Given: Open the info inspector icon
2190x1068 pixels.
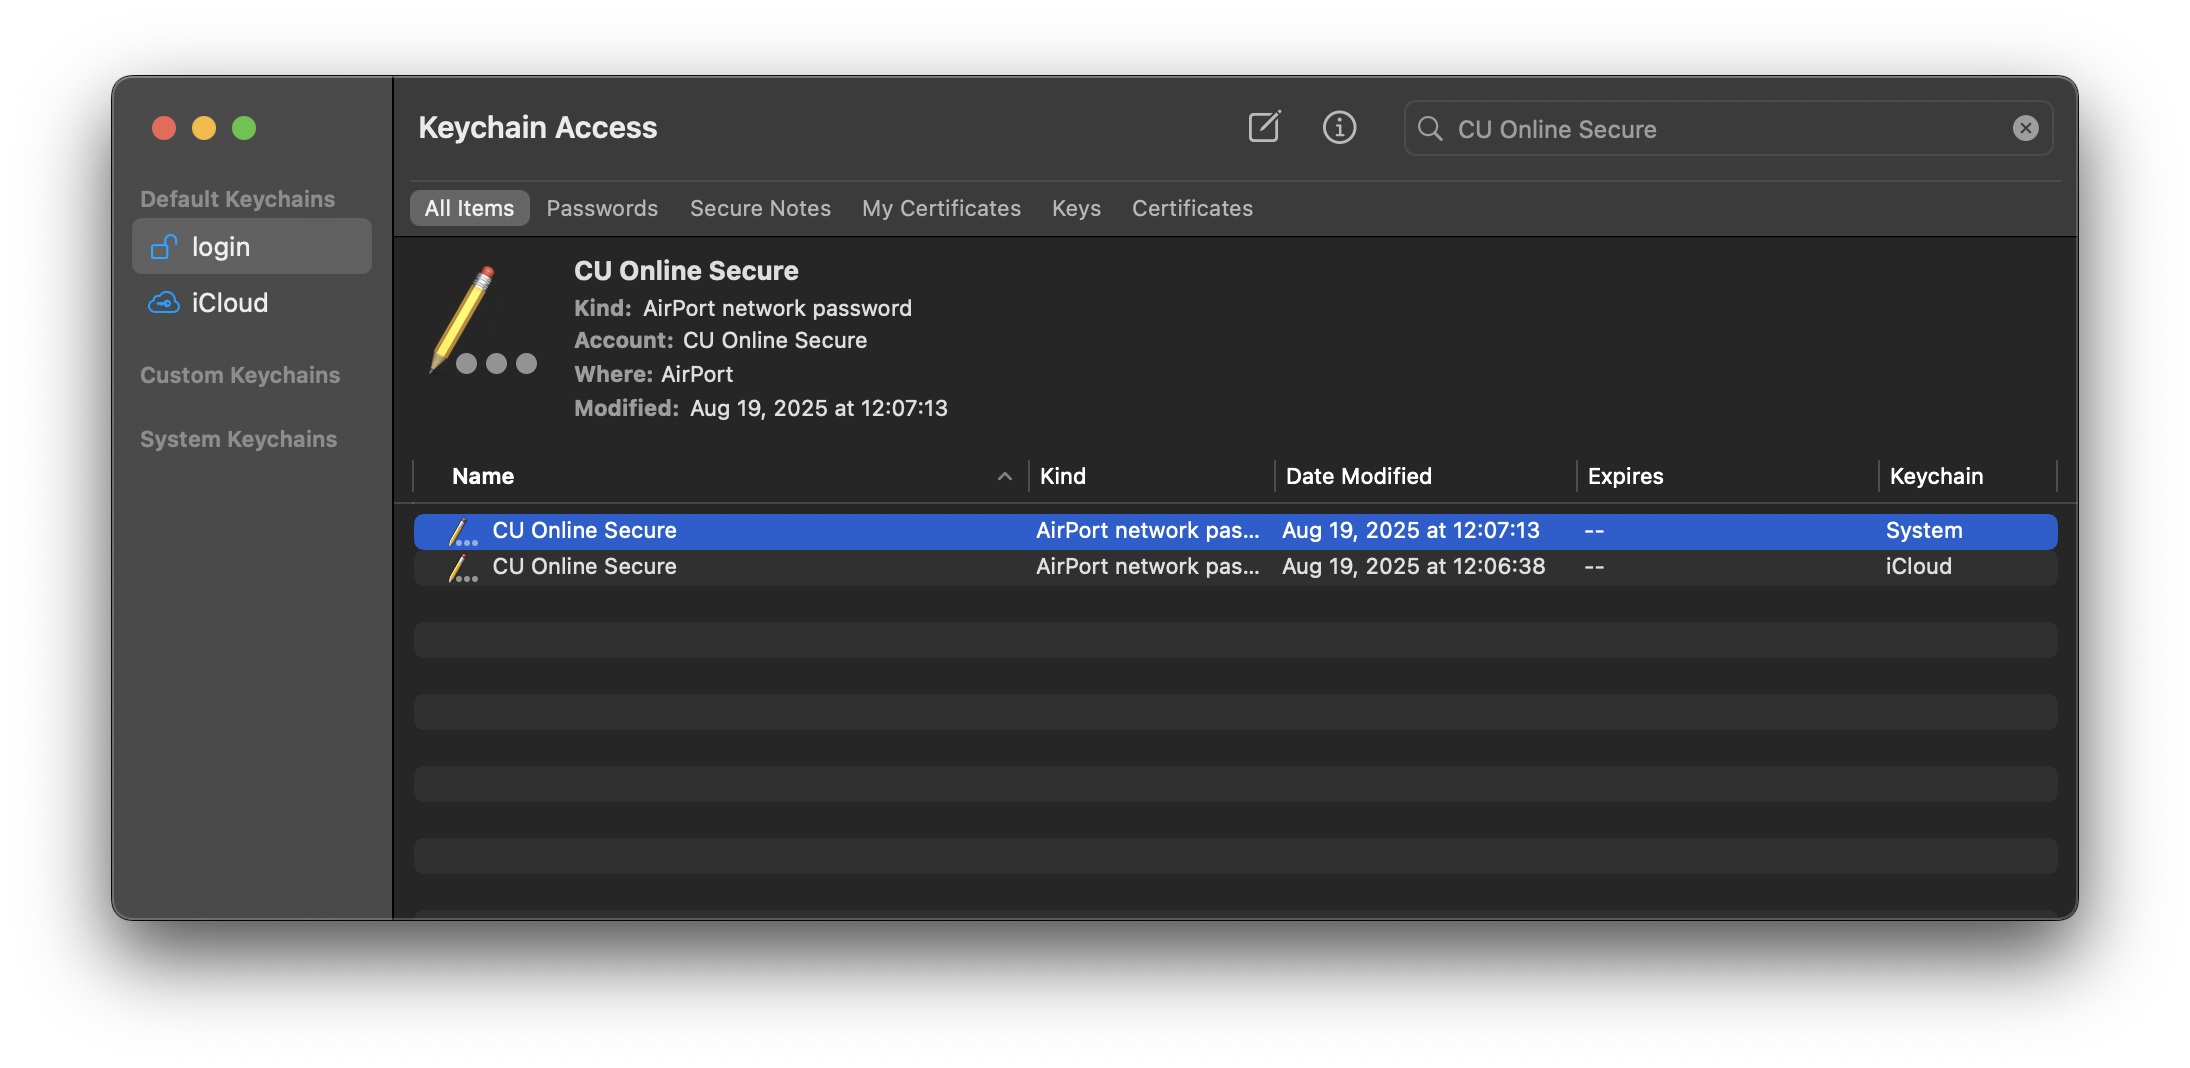Looking at the screenshot, I should click(x=1339, y=127).
